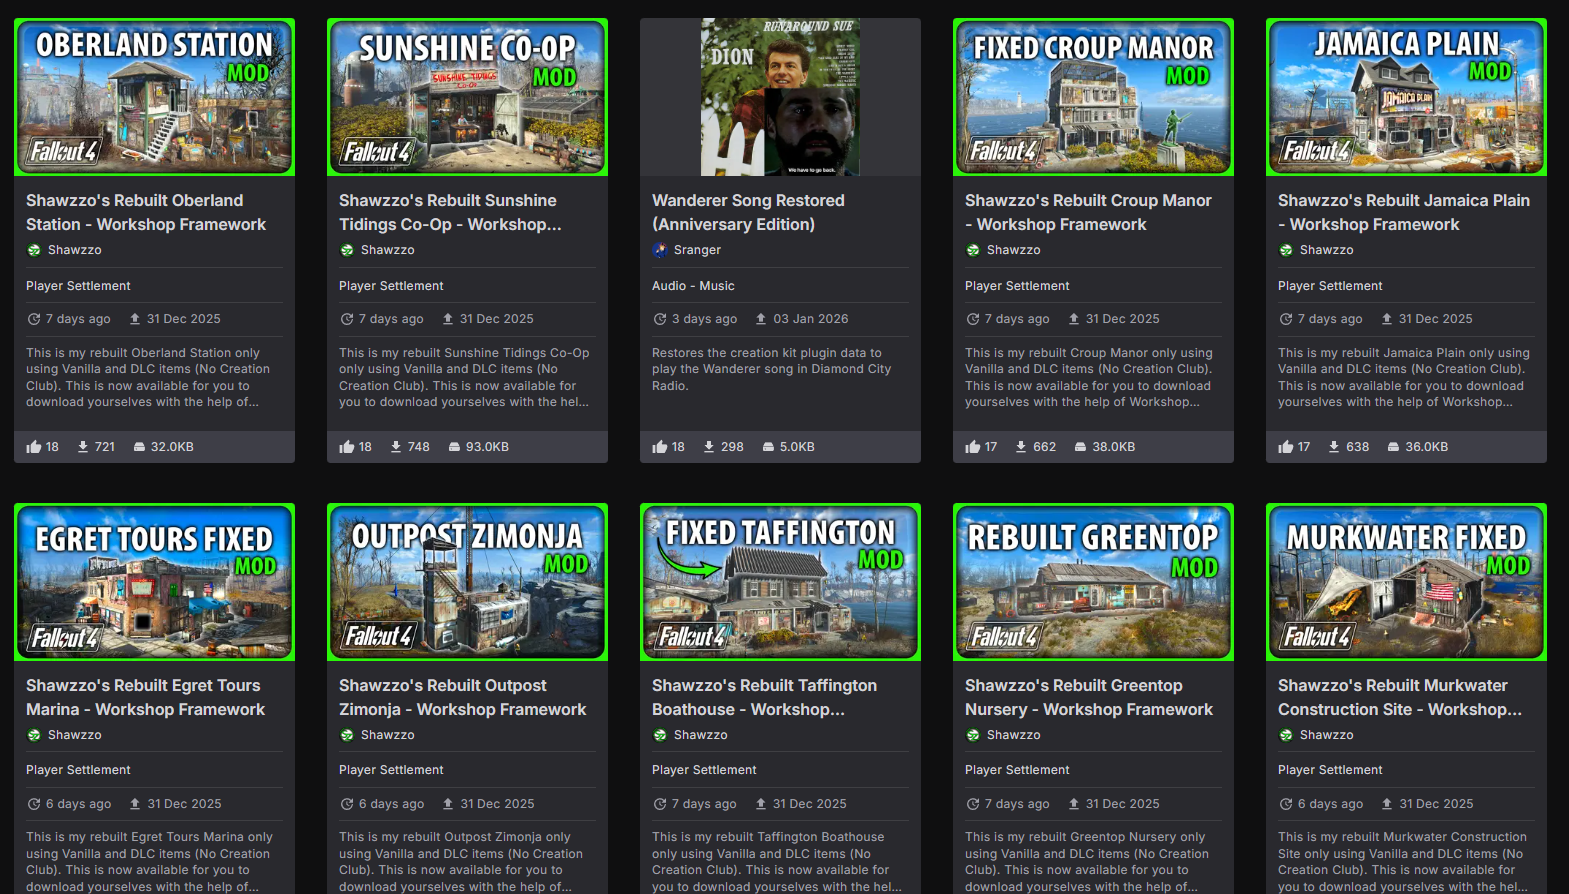This screenshot has height=894, width=1569.
Task: Select Player Settlement category on the Taffington card
Action: [704, 770]
